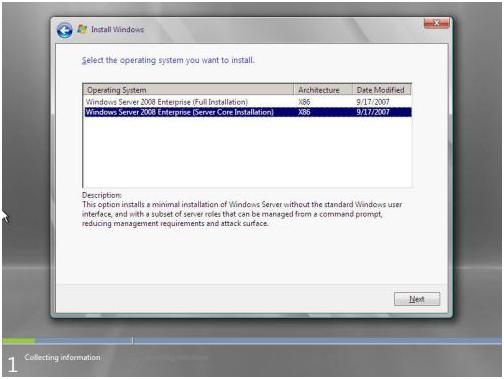The width and height of the screenshot is (504, 379).
Task: Click the 9/17/2007 date in Server Core row
Action: coord(373,112)
